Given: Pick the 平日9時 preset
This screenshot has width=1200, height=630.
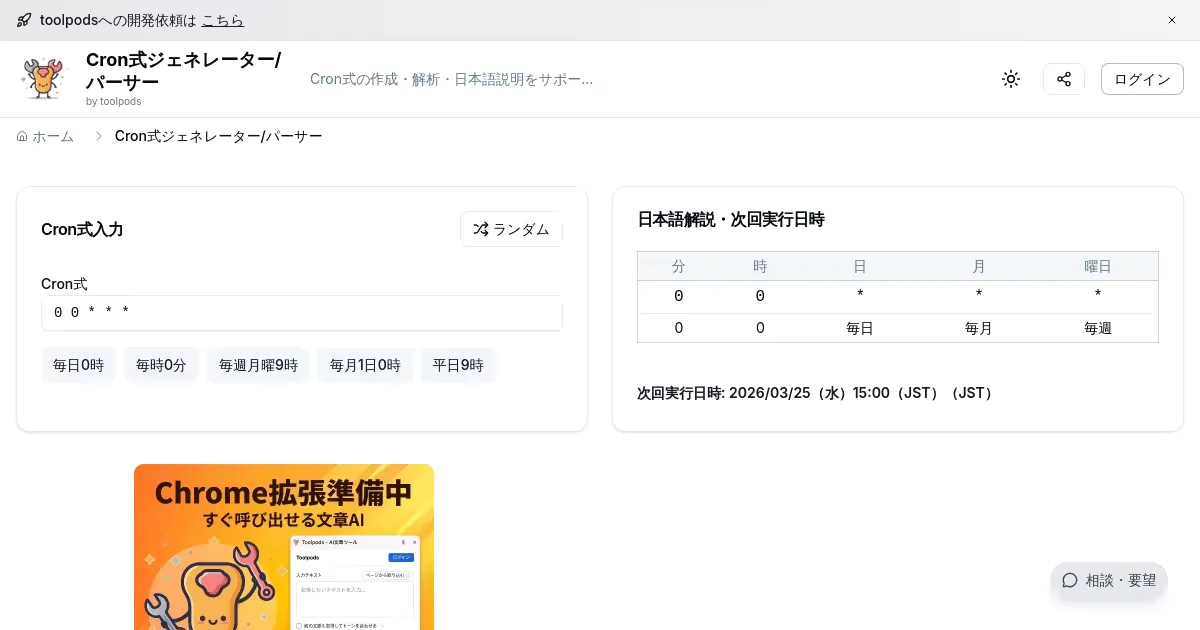Looking at the screenshot, I should (458, 365).
